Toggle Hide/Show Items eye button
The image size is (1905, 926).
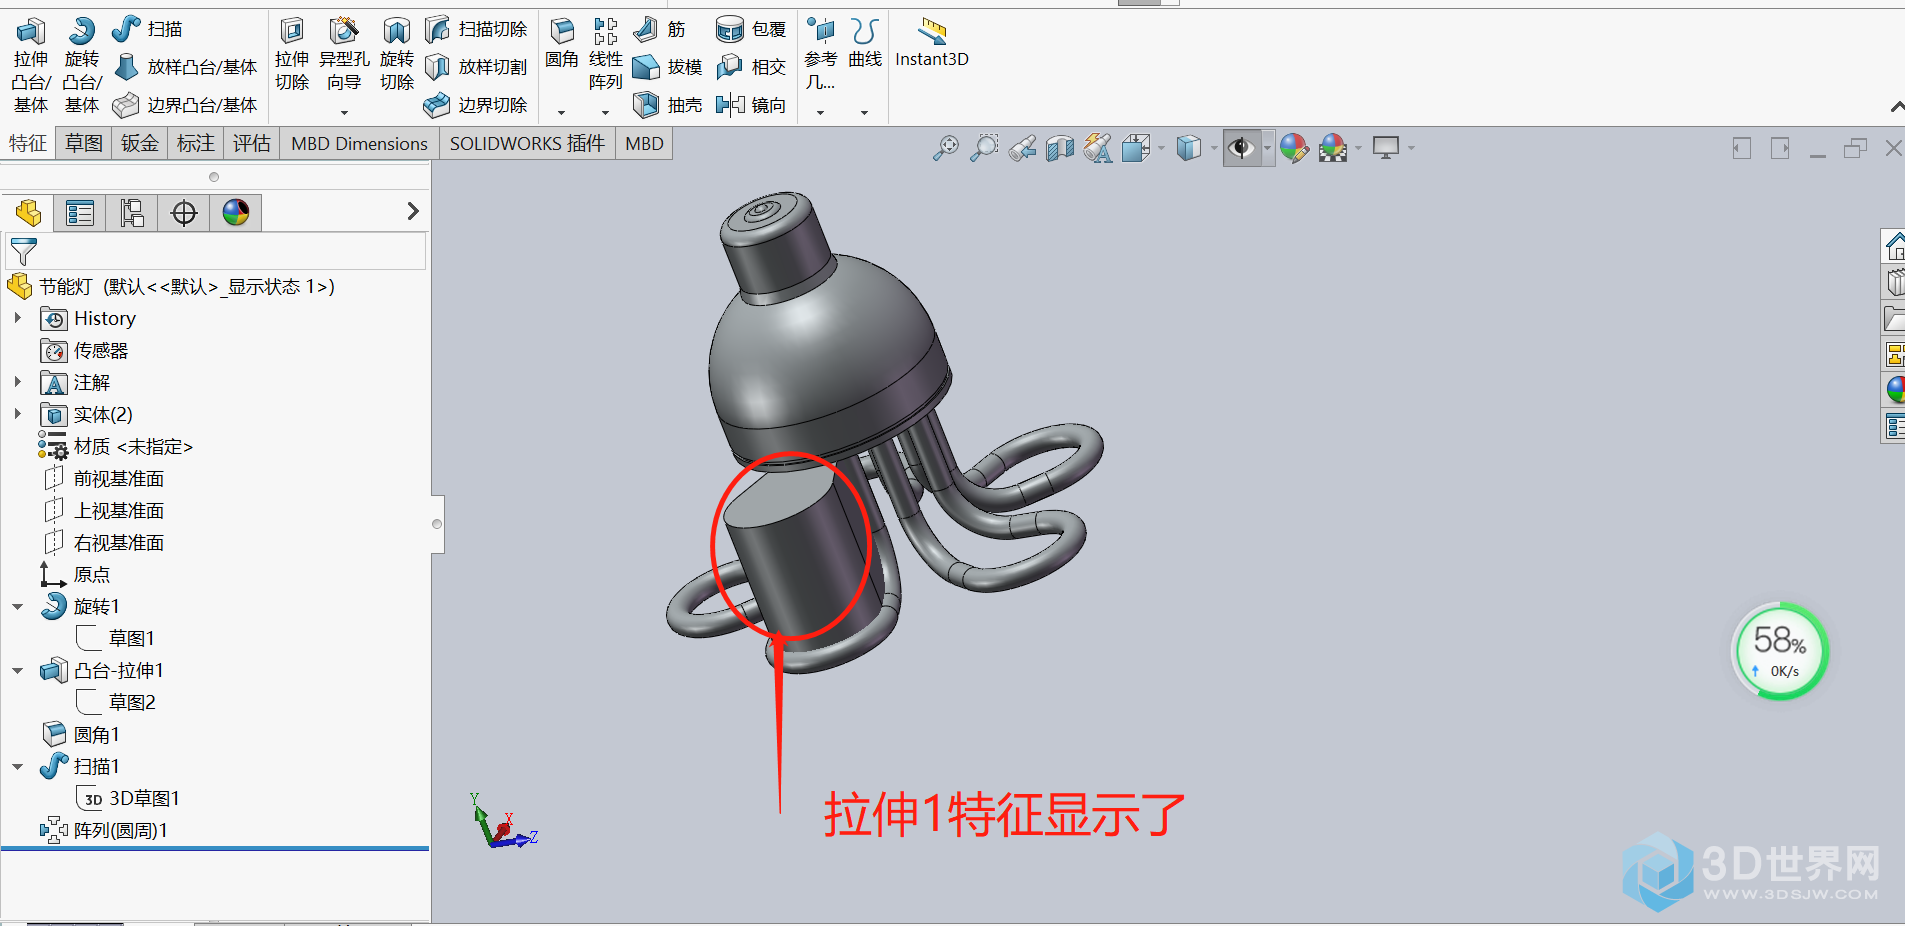(x=1241, y=148)
